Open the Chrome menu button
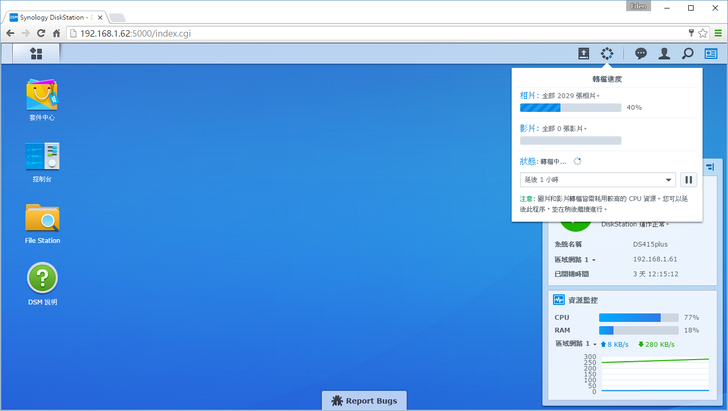Viewport: 728px width, 411px height. point(718,33)
